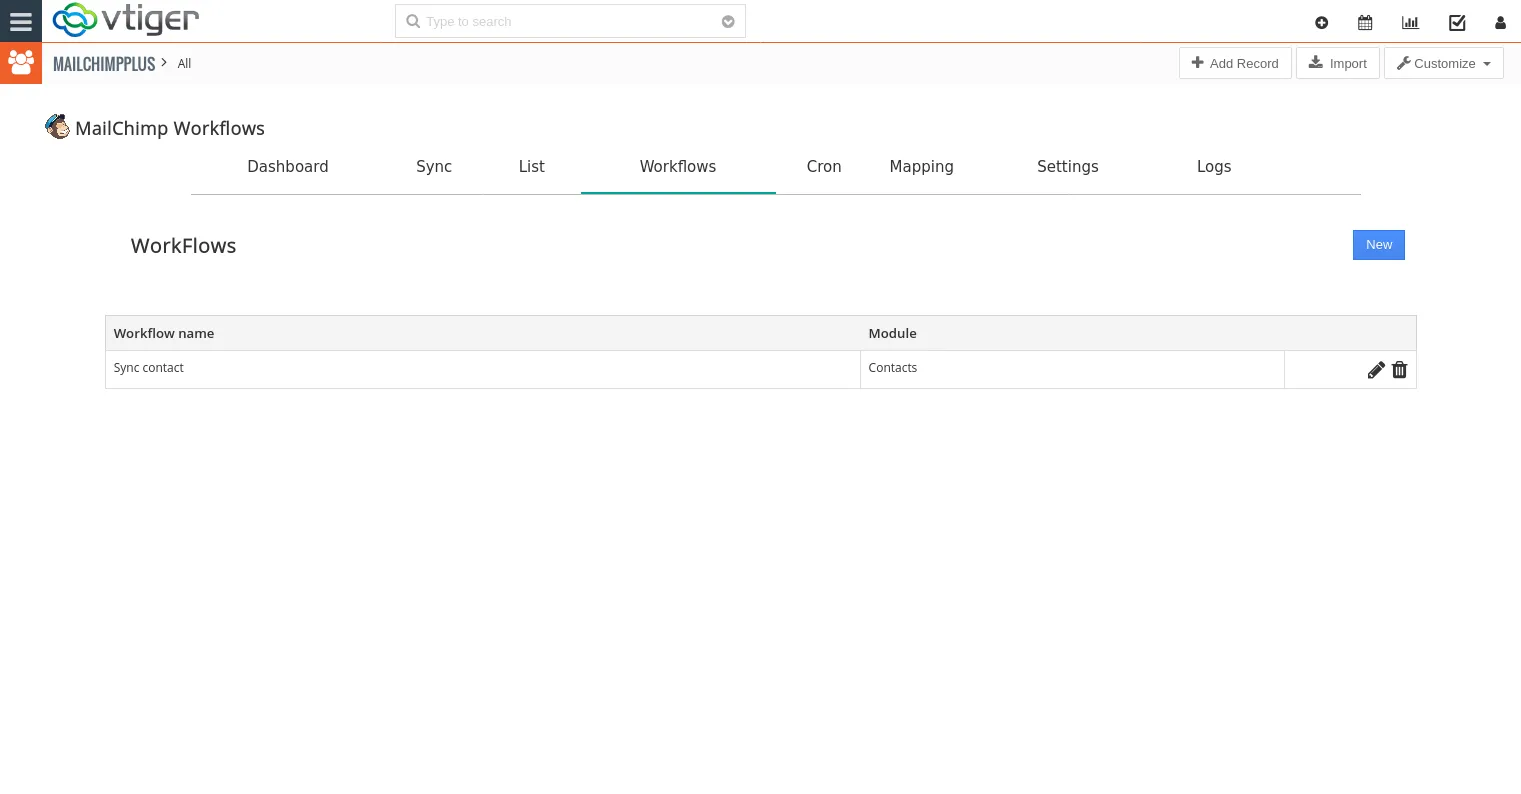The height and width of the screenshot is (794, 1521).
Task: Edit the Sync contact workflow
Action: [1376, 370]
